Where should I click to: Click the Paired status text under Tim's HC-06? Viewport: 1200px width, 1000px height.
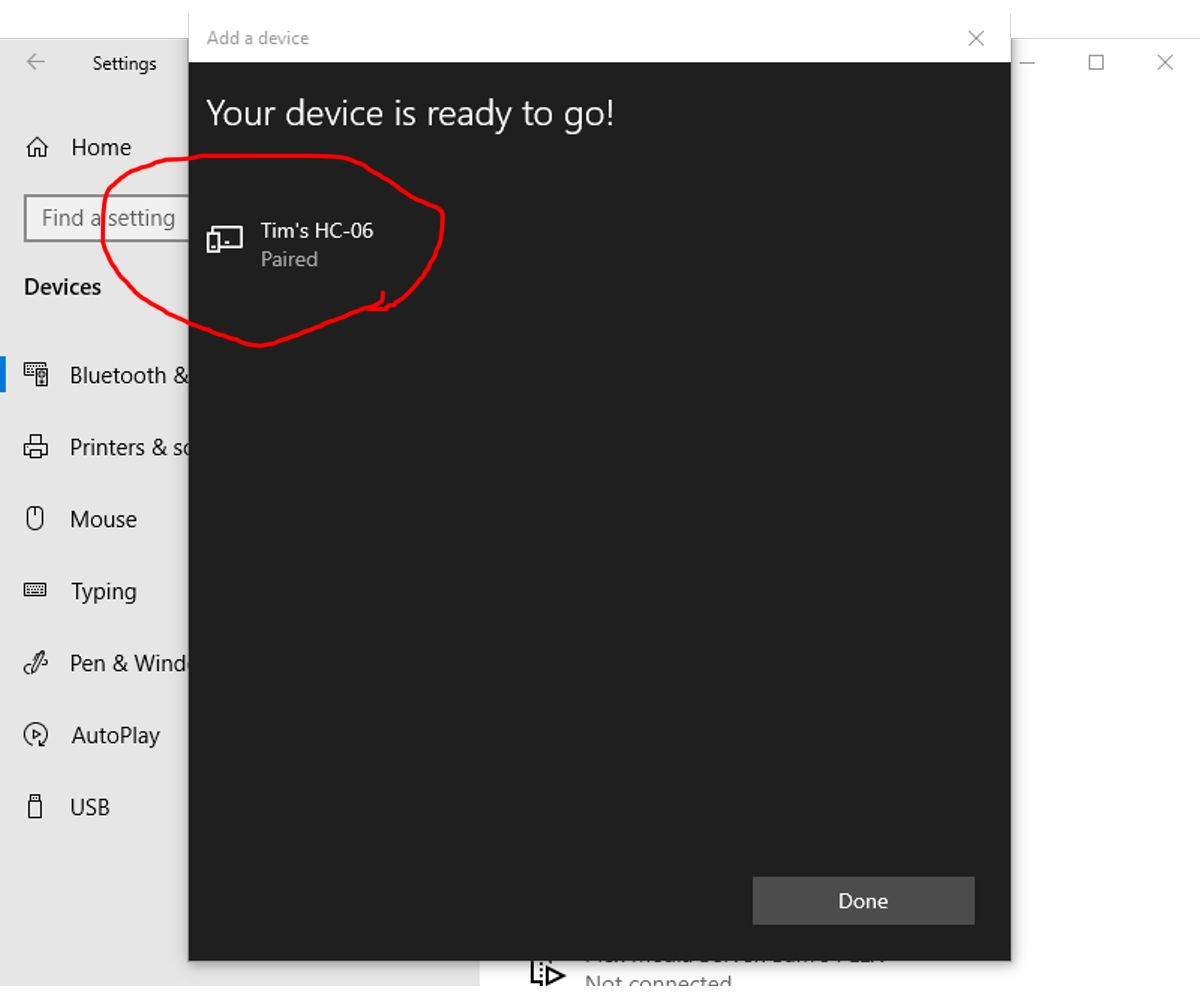pos(289,259)
